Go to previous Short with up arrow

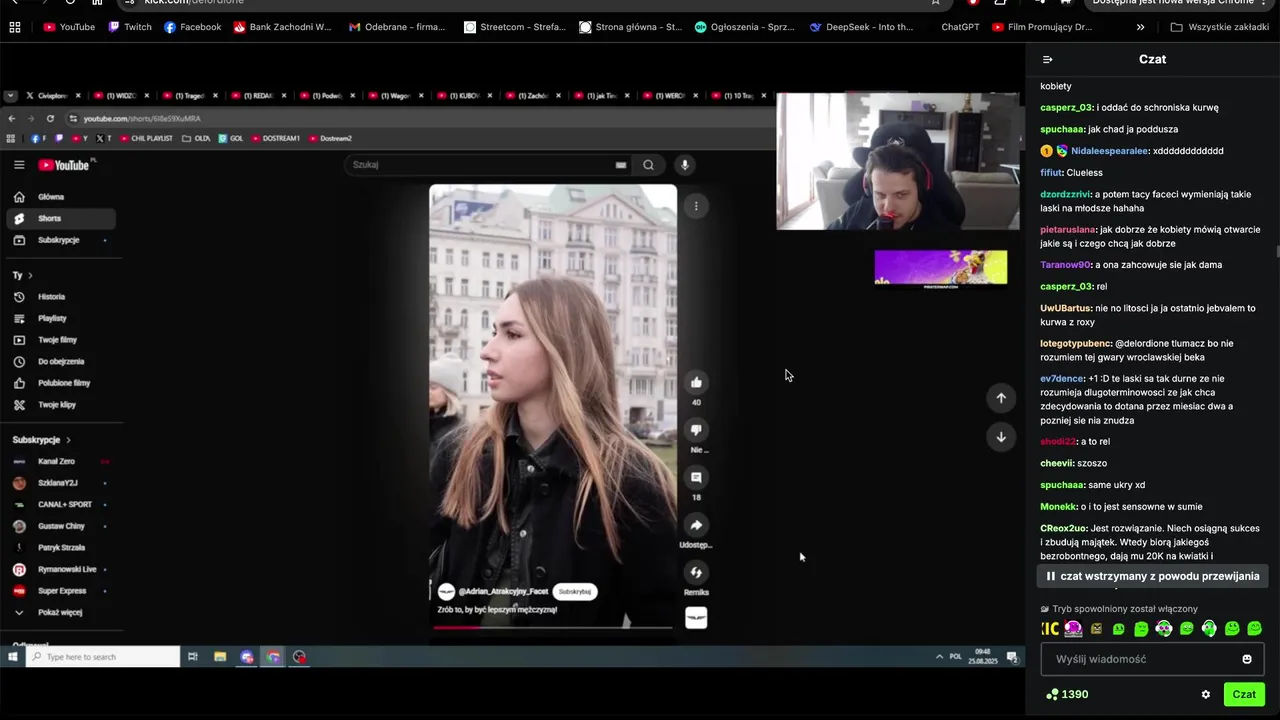point(1001,398)
